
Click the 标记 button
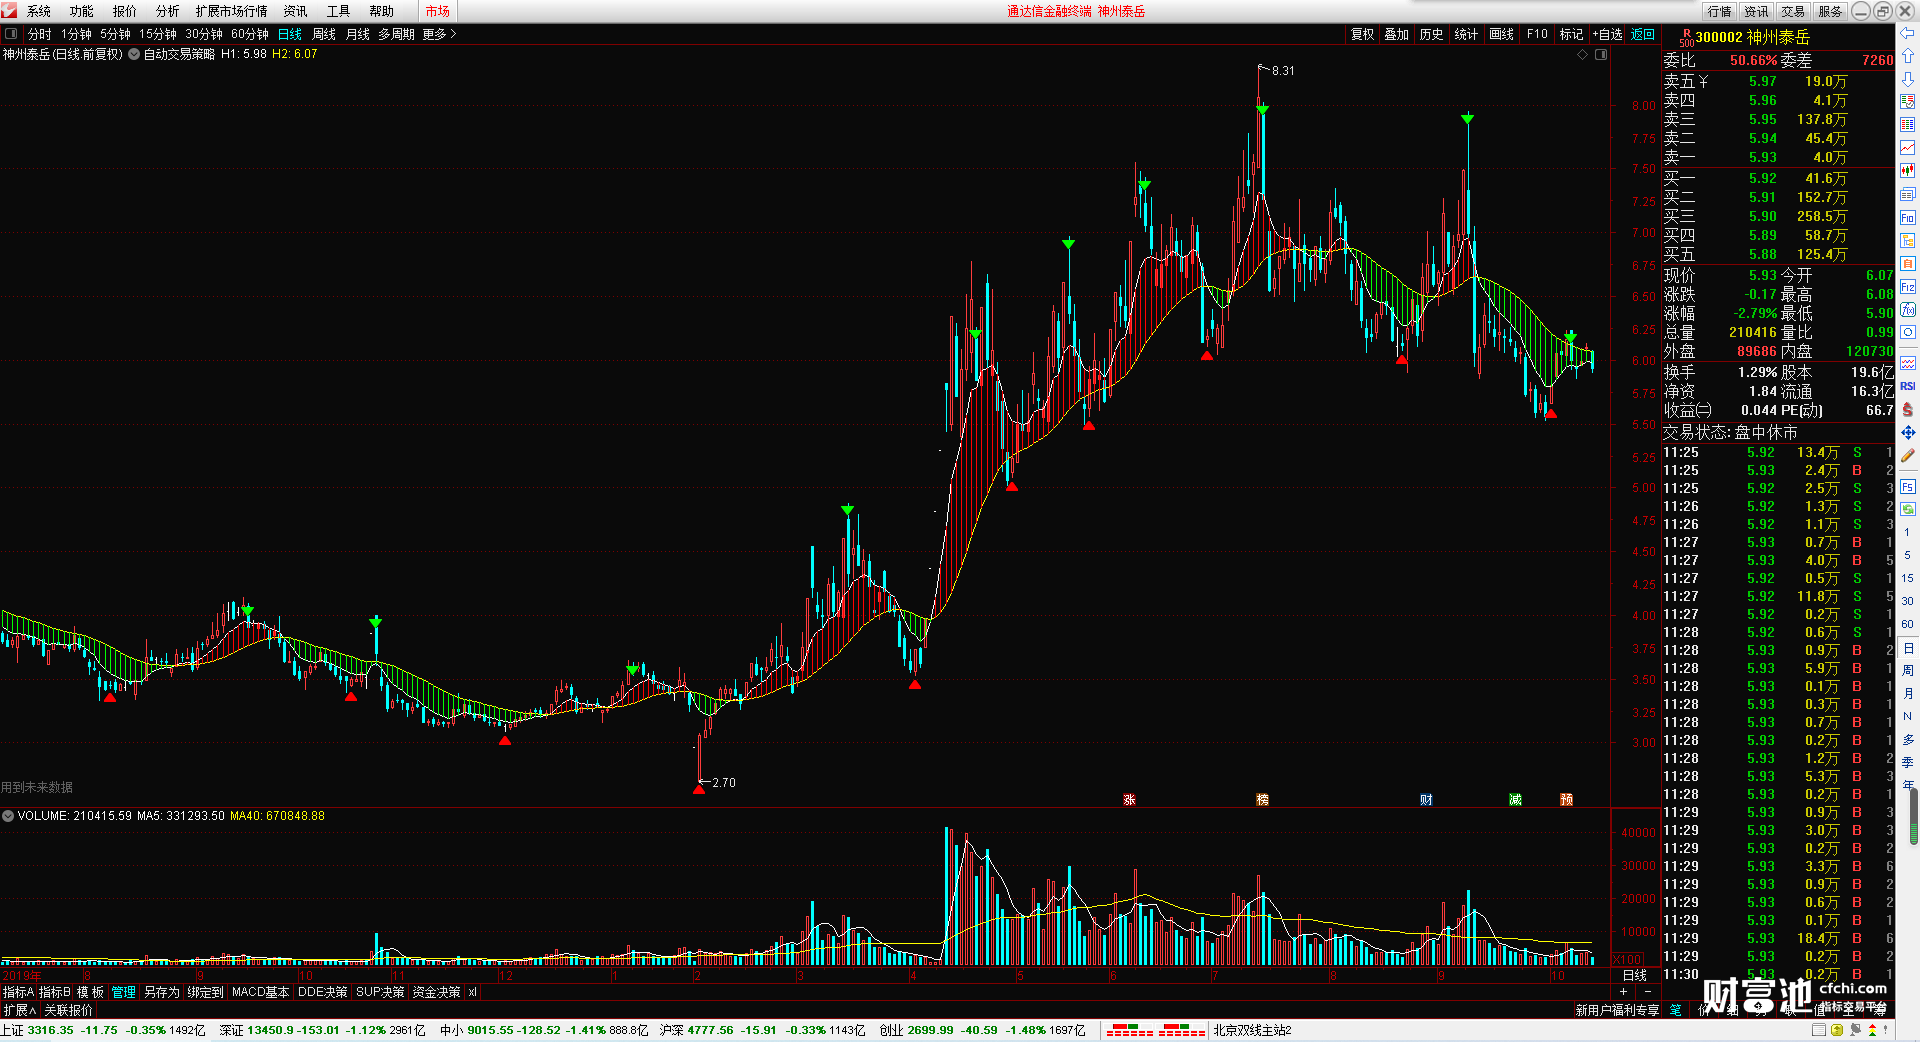[x=1571, y=34]
